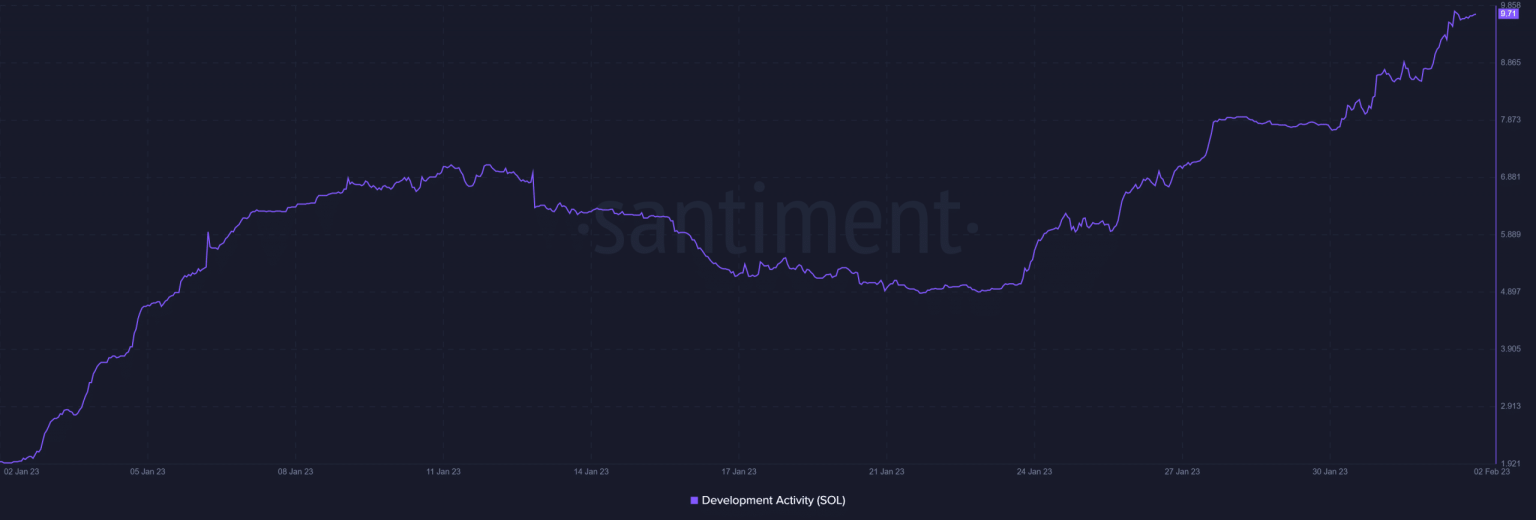Click the 21 Jan 23 axis label
The width and height of the screenshot is (1536, 520).
pyautogui.click(x=887, y=471)
